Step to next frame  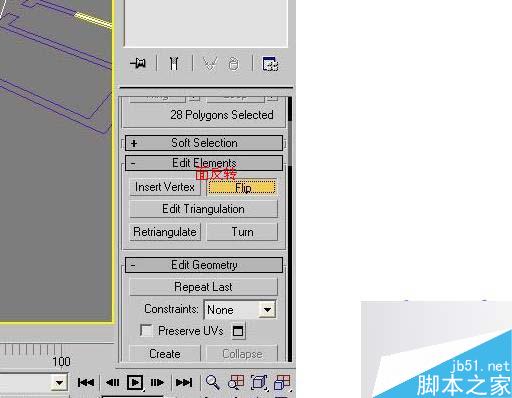[x=157, y=382]
